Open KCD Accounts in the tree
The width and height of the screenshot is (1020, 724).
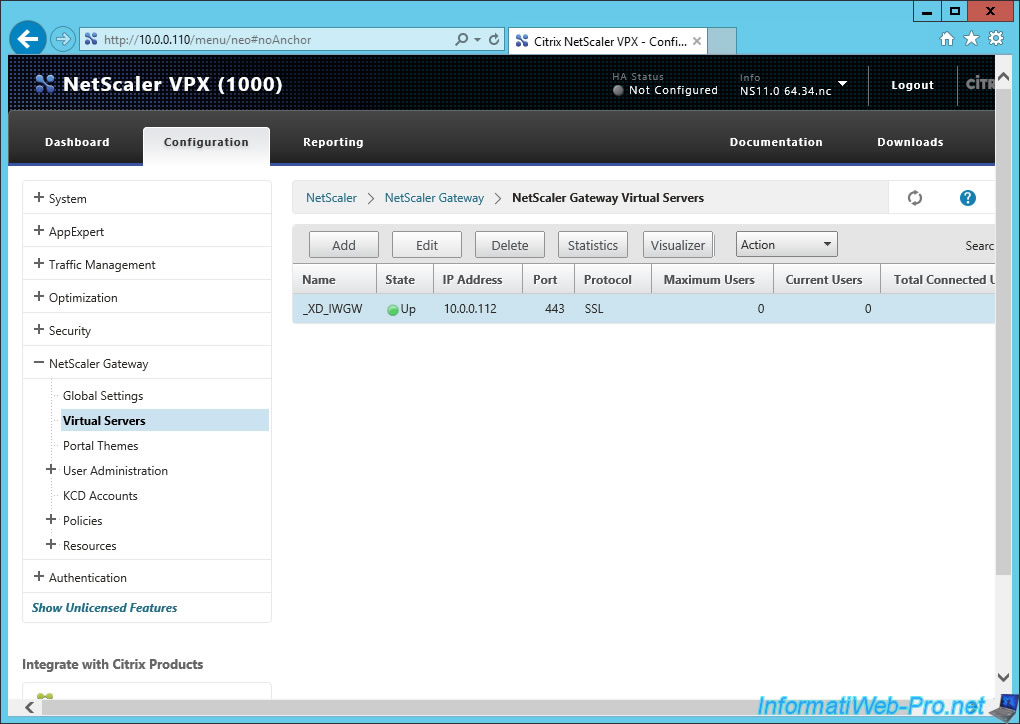coord(100,496)
